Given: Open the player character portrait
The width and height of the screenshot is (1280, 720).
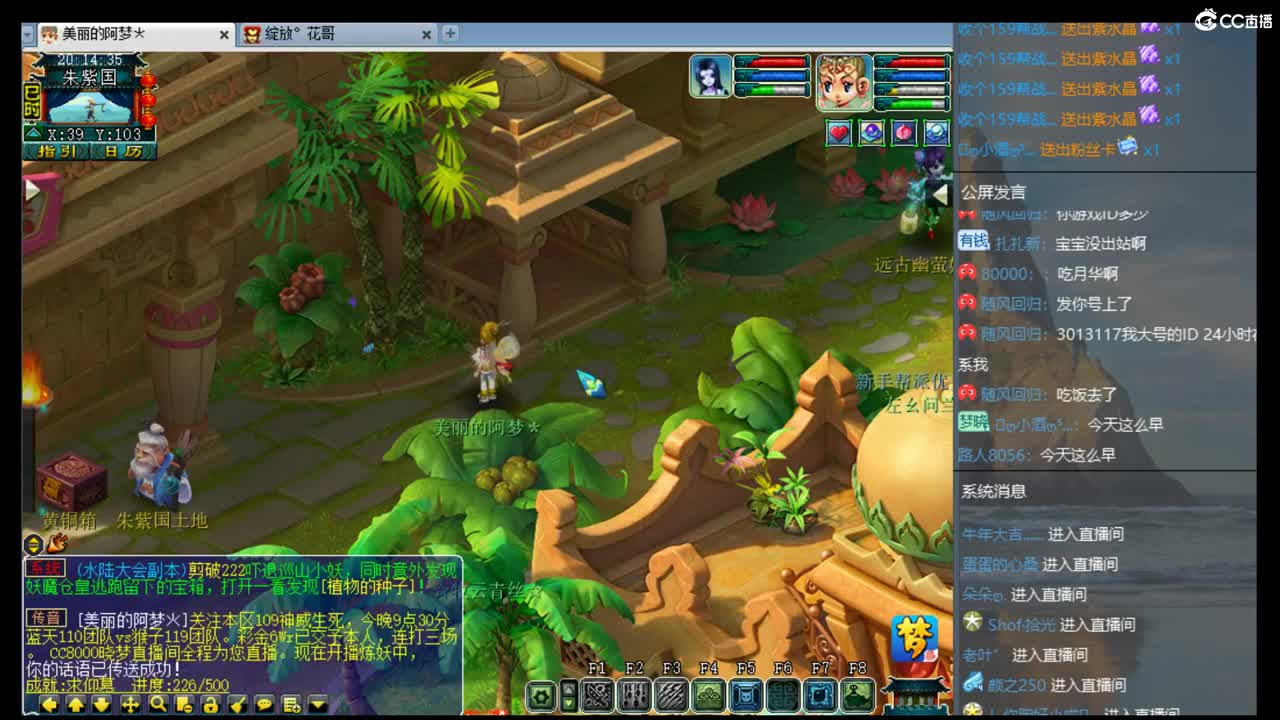Looking at the screenshot, I should coord(844,82).
